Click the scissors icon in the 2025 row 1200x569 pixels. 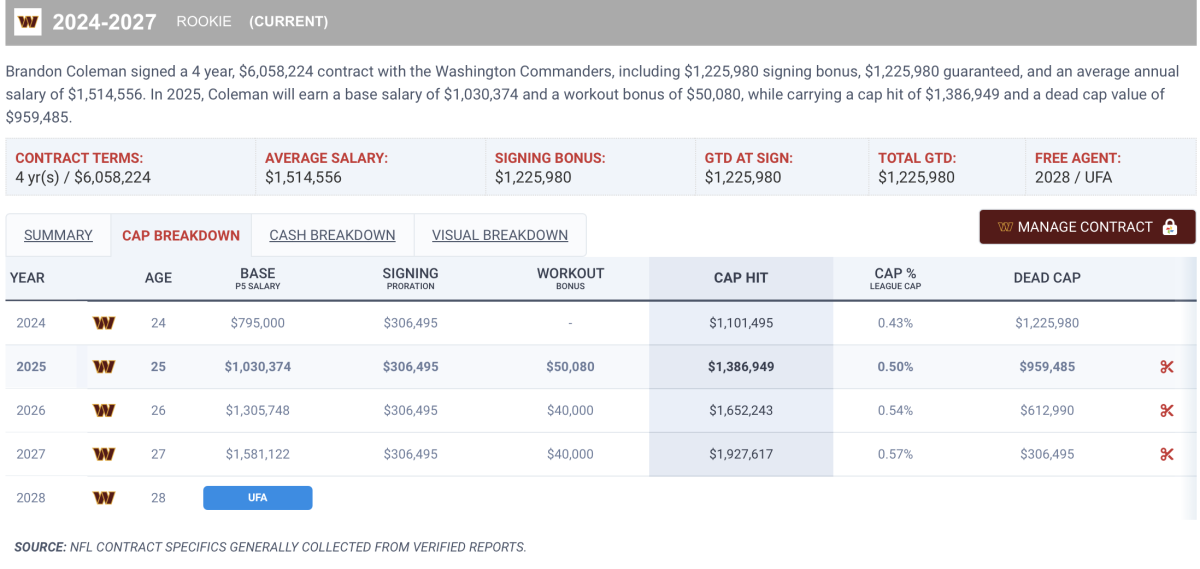pyautogui.click(x=1166, y=367)
